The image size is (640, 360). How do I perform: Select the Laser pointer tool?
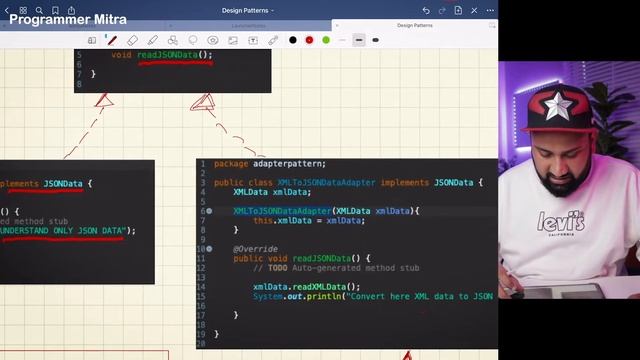coord(273,40)
